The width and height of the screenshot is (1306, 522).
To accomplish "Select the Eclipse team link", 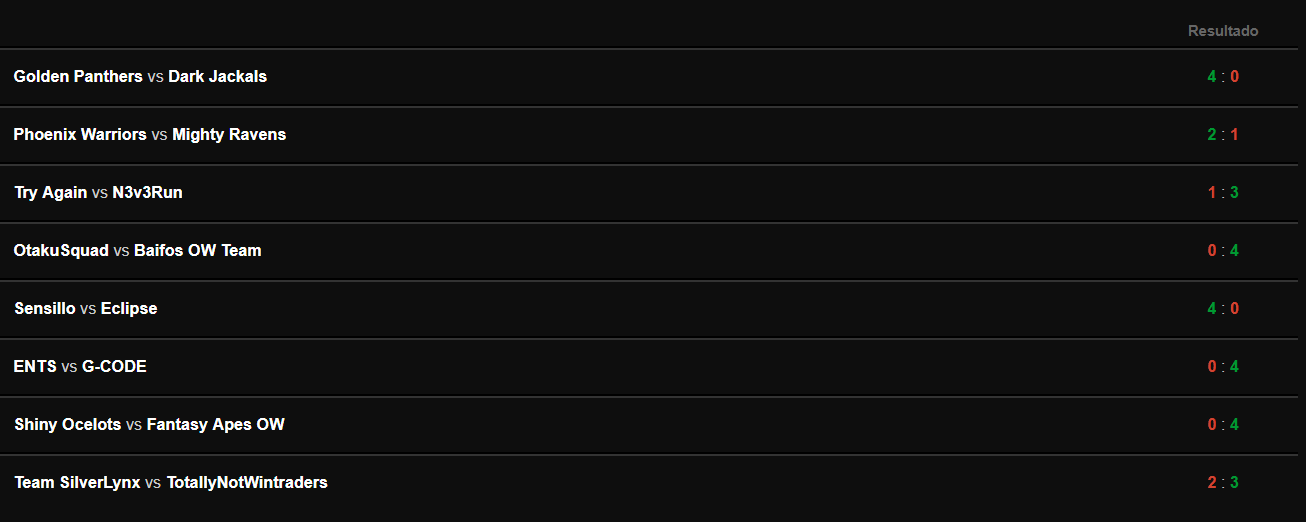I will pos(129,308).
